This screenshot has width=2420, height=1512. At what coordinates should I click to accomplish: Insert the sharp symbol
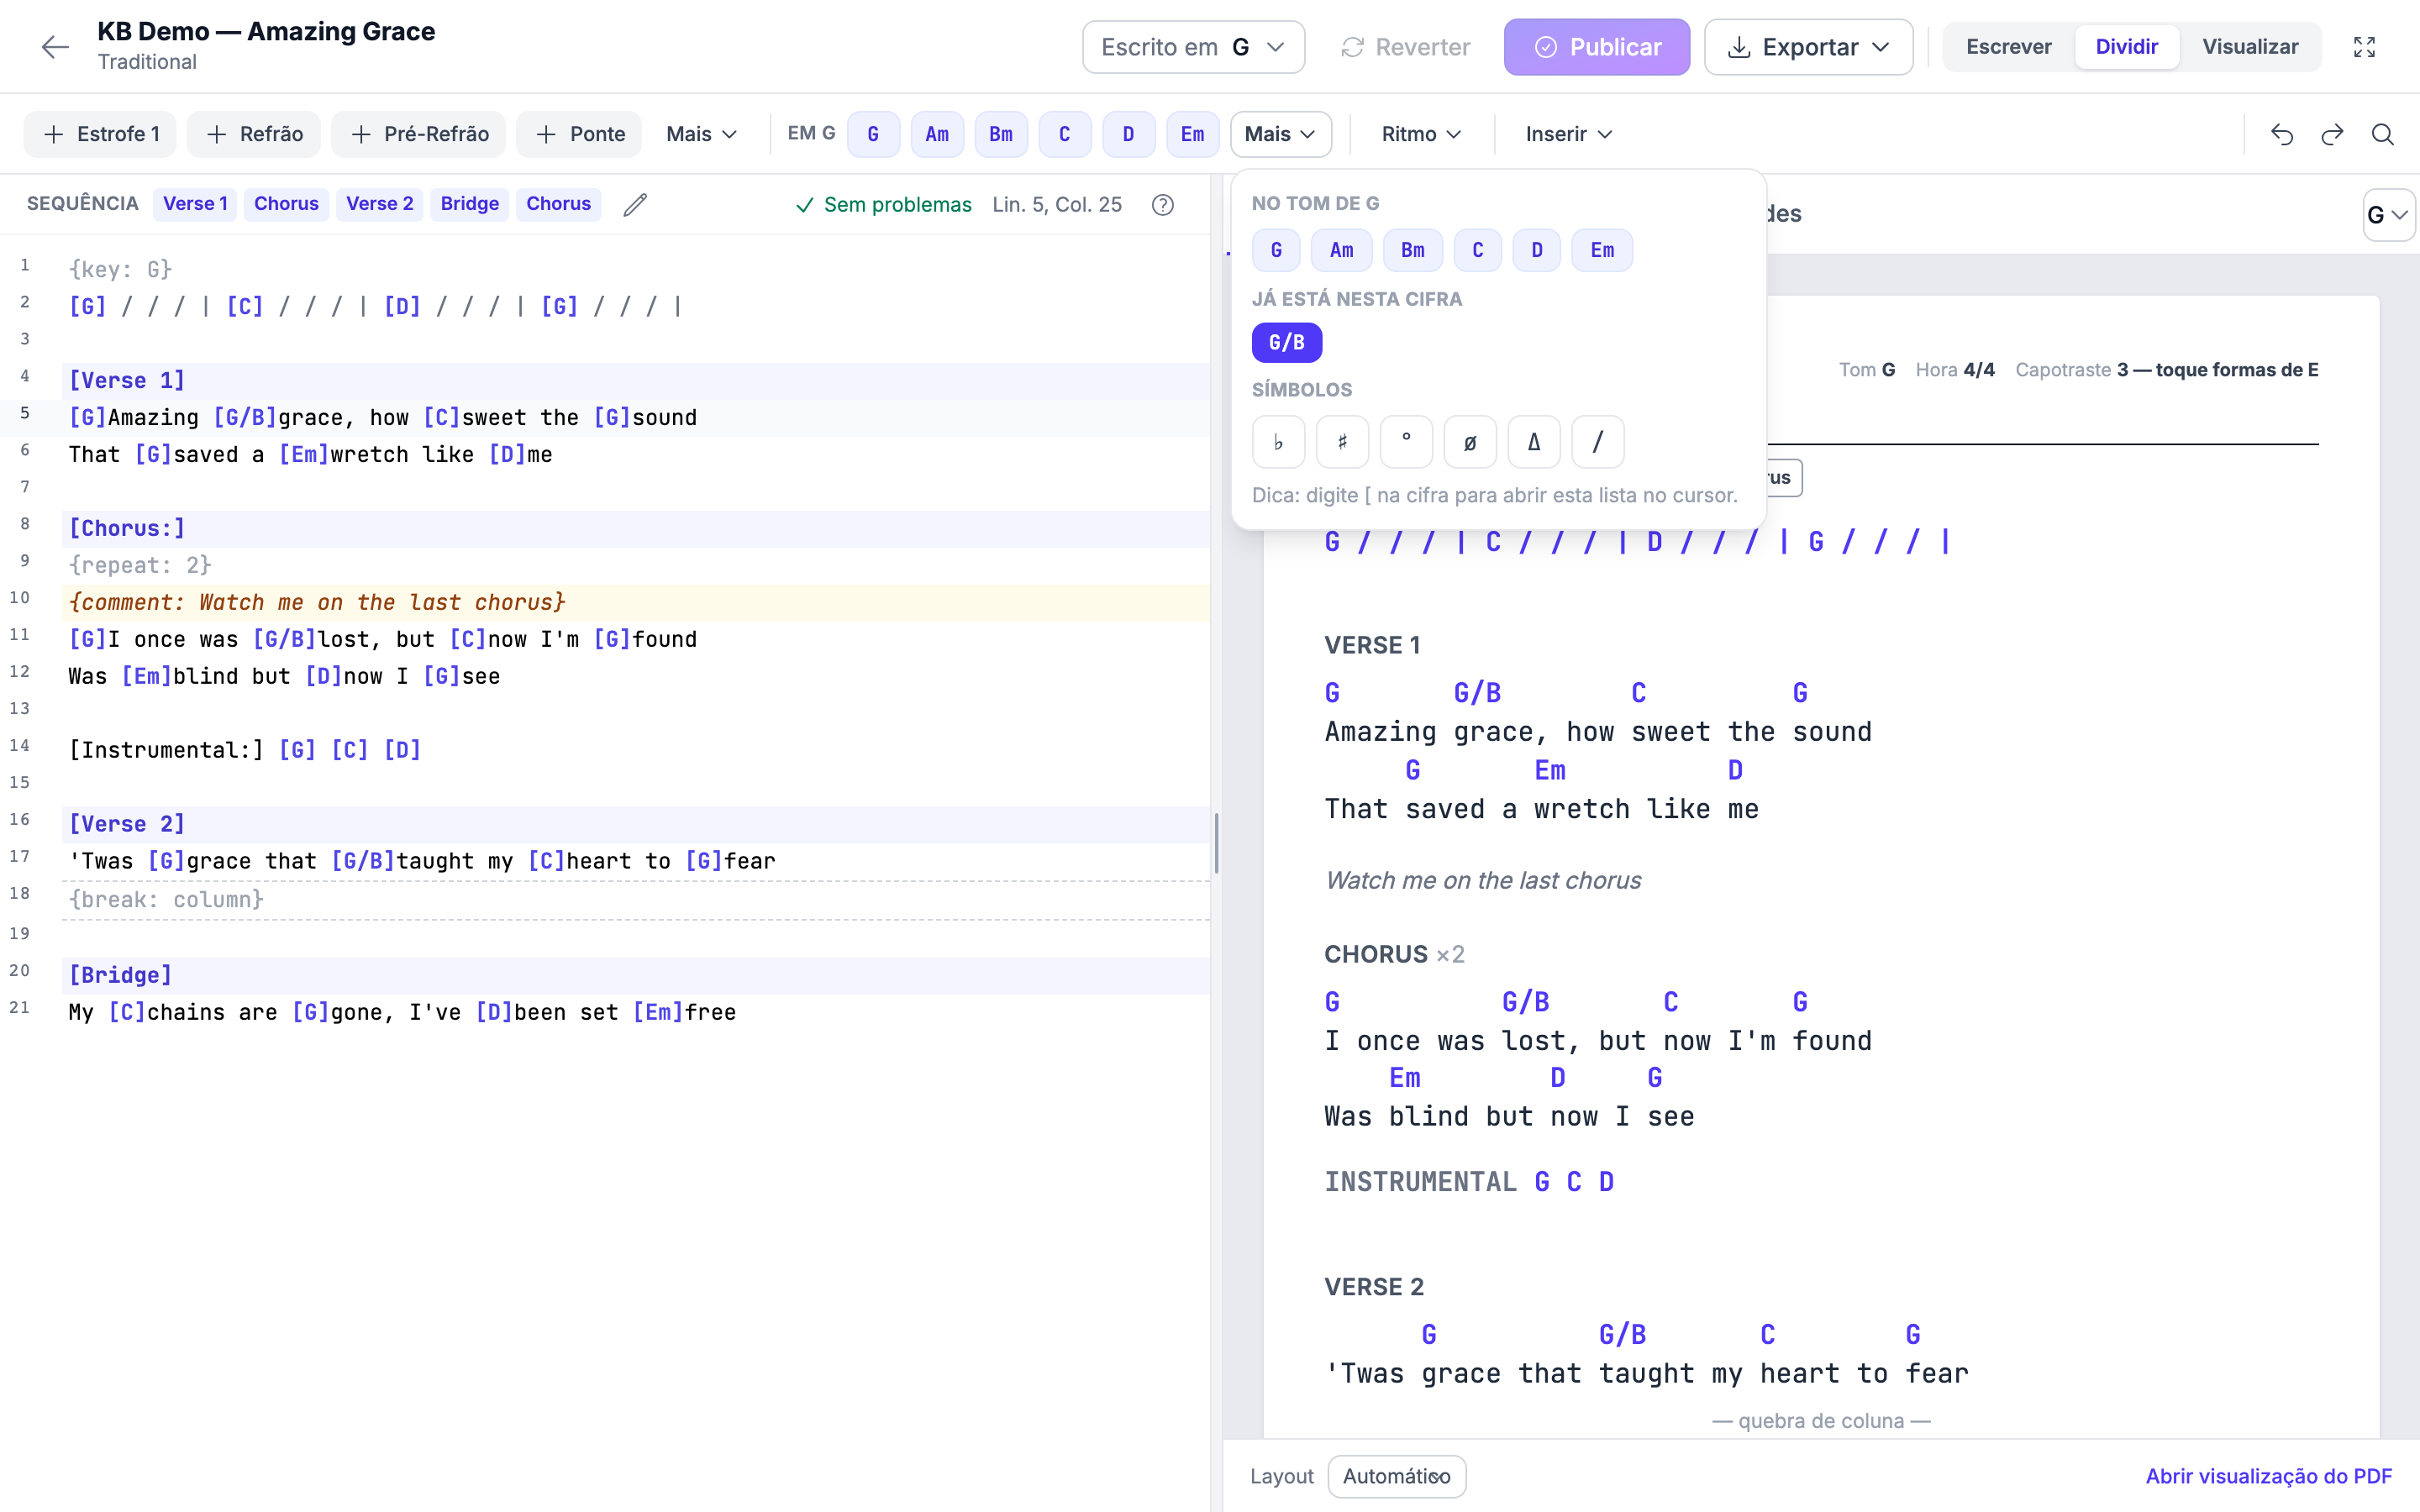(1342, 442)
